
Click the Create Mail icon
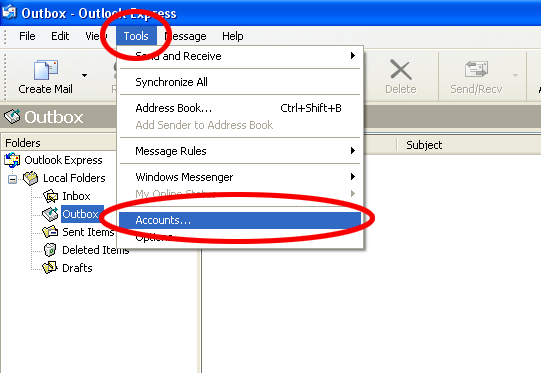(x=46, y=70)
